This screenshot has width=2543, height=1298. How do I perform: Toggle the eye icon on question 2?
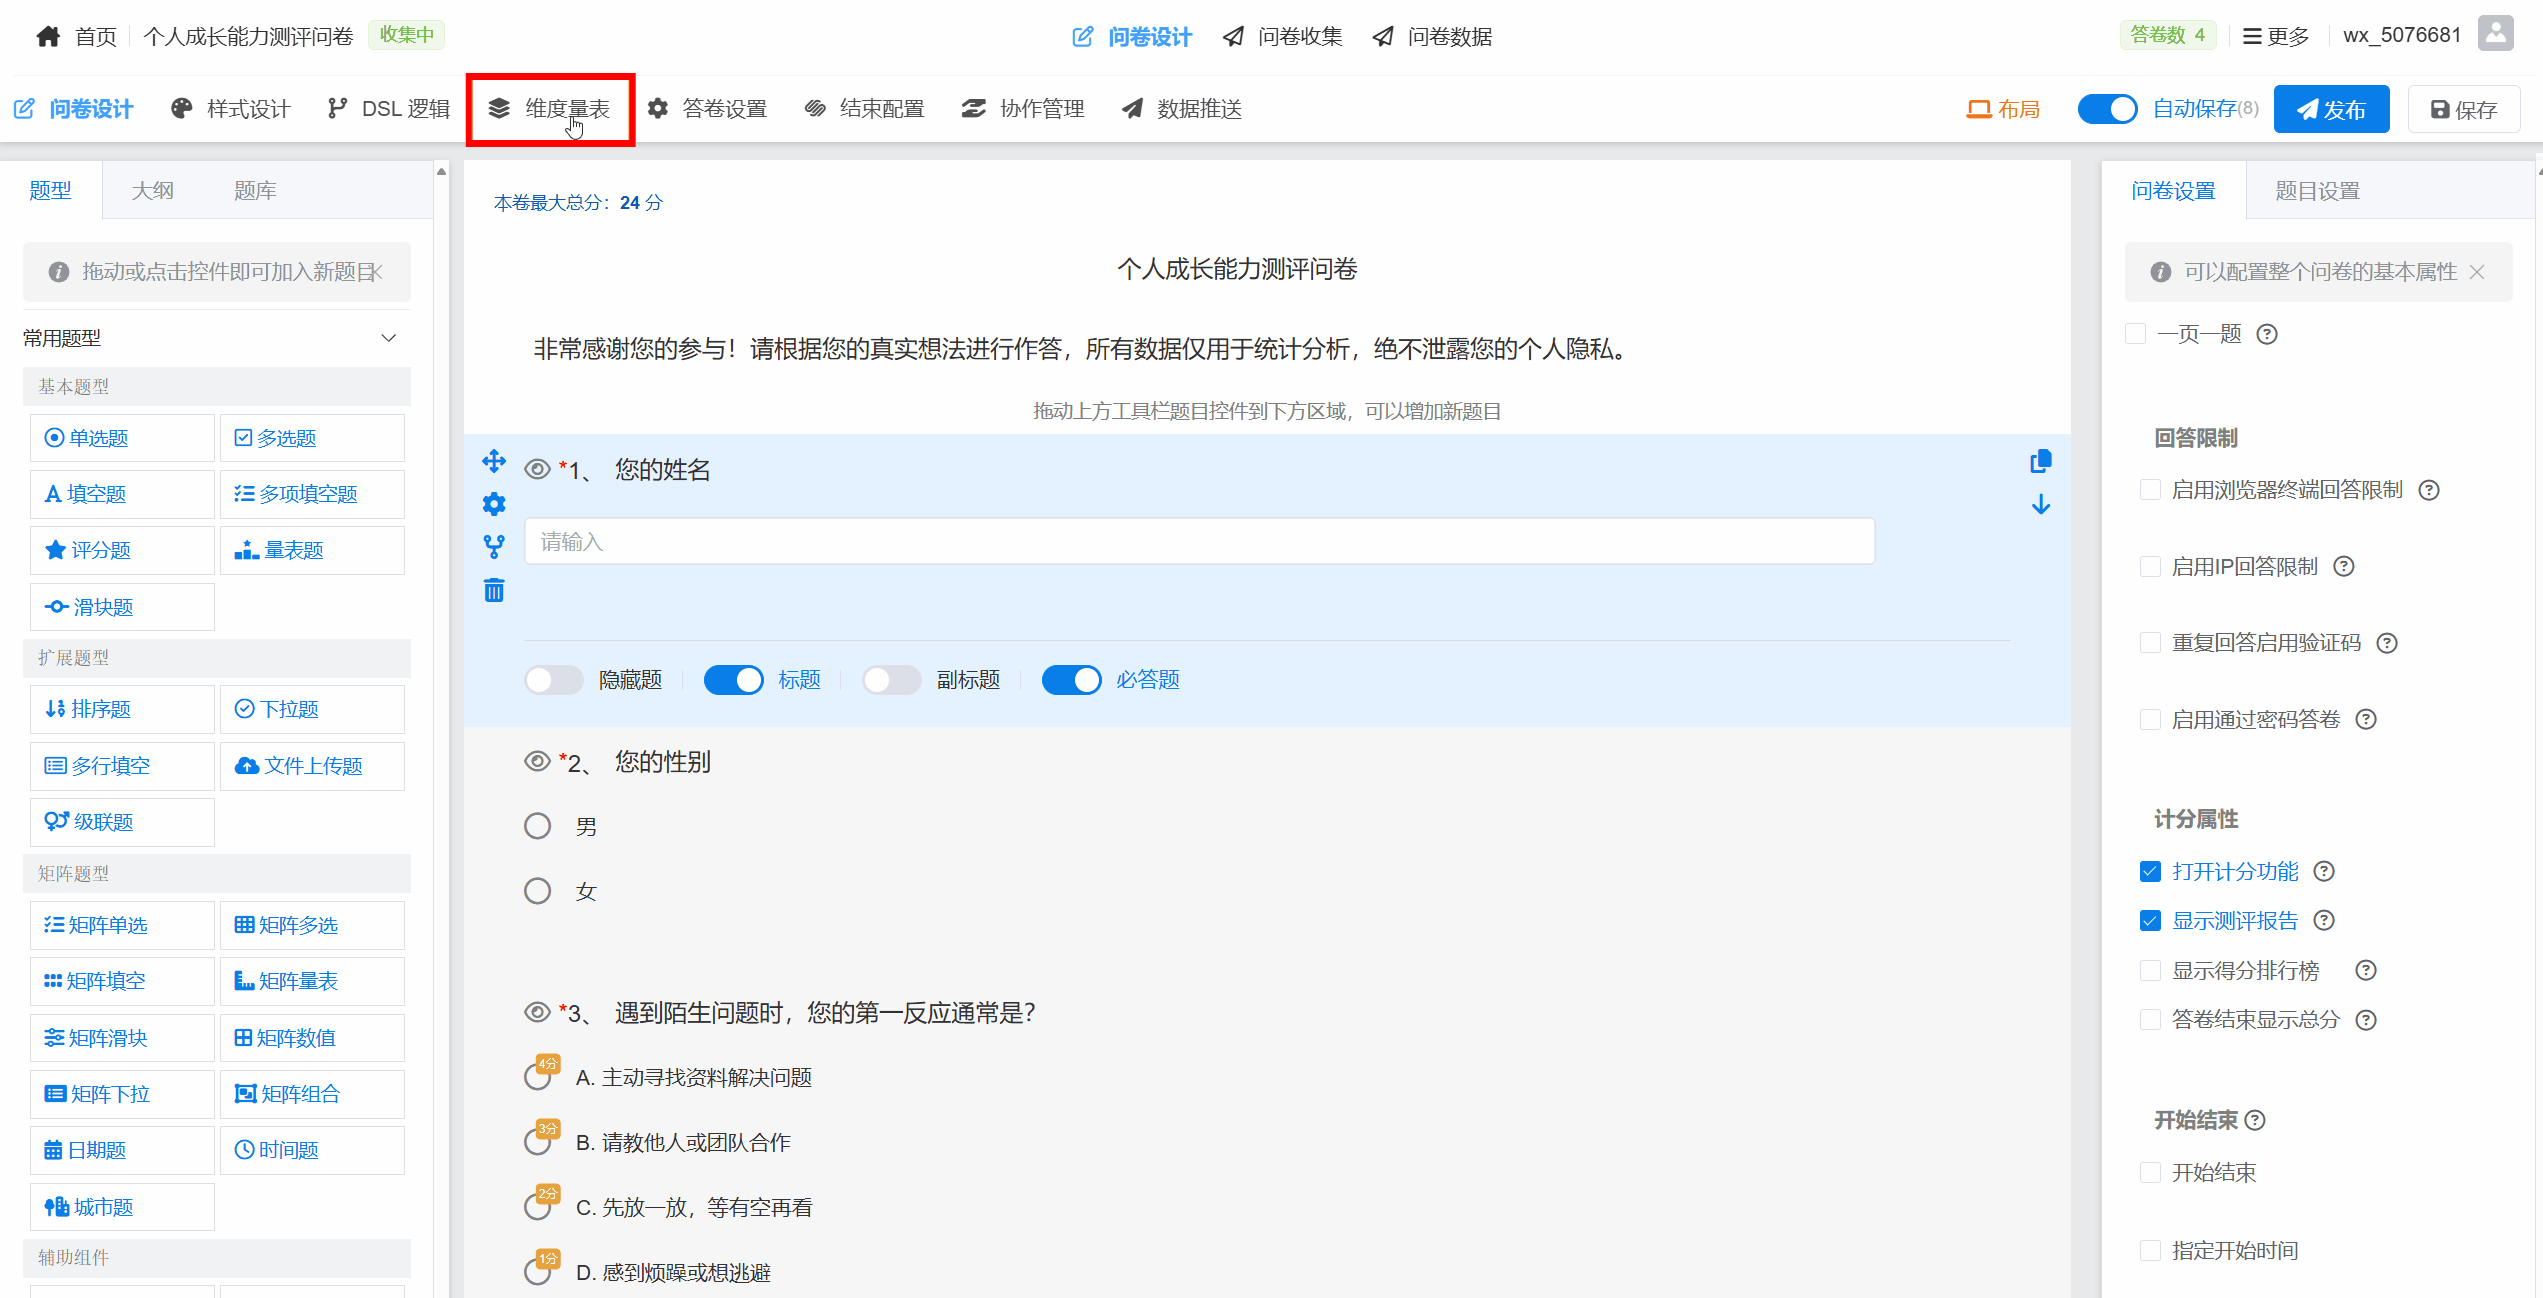[x=537, y=762]
